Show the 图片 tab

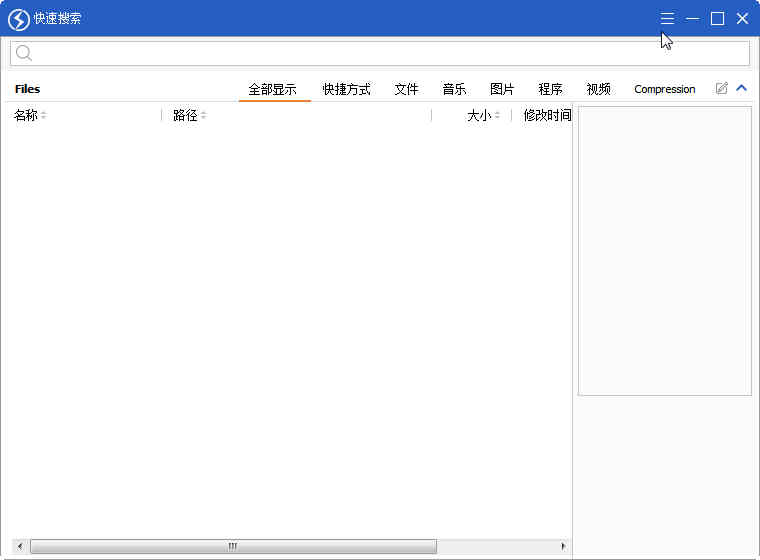(x=502, y=89)
